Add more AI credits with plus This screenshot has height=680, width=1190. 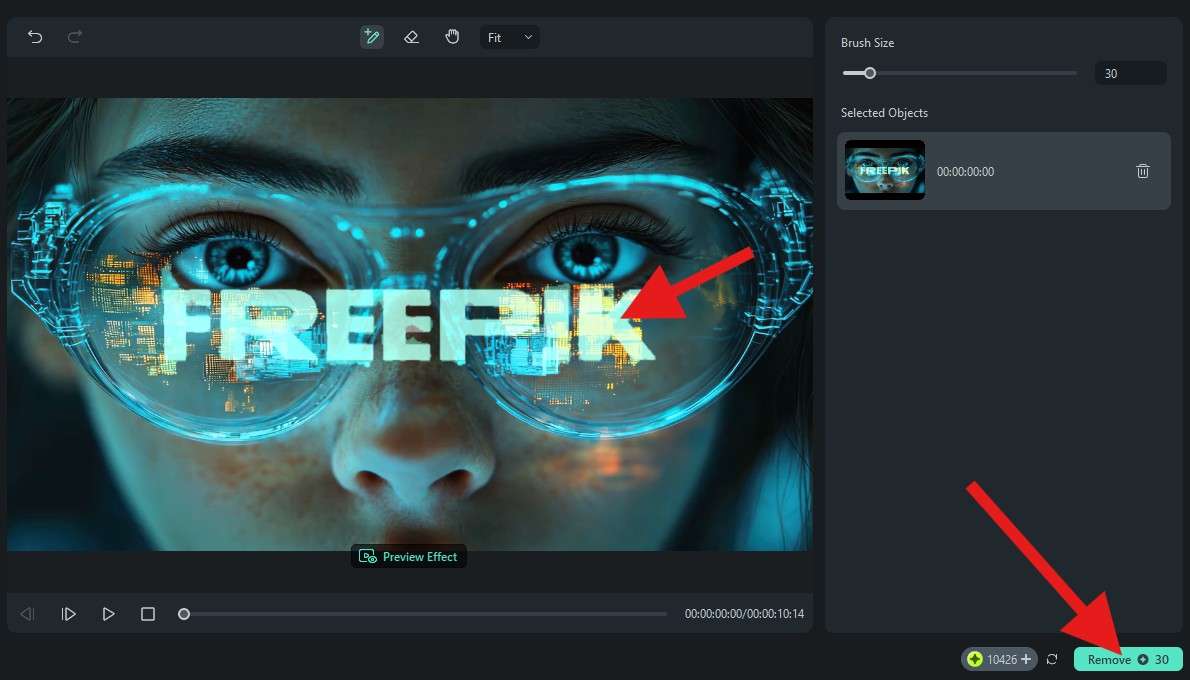(1026, 659)
